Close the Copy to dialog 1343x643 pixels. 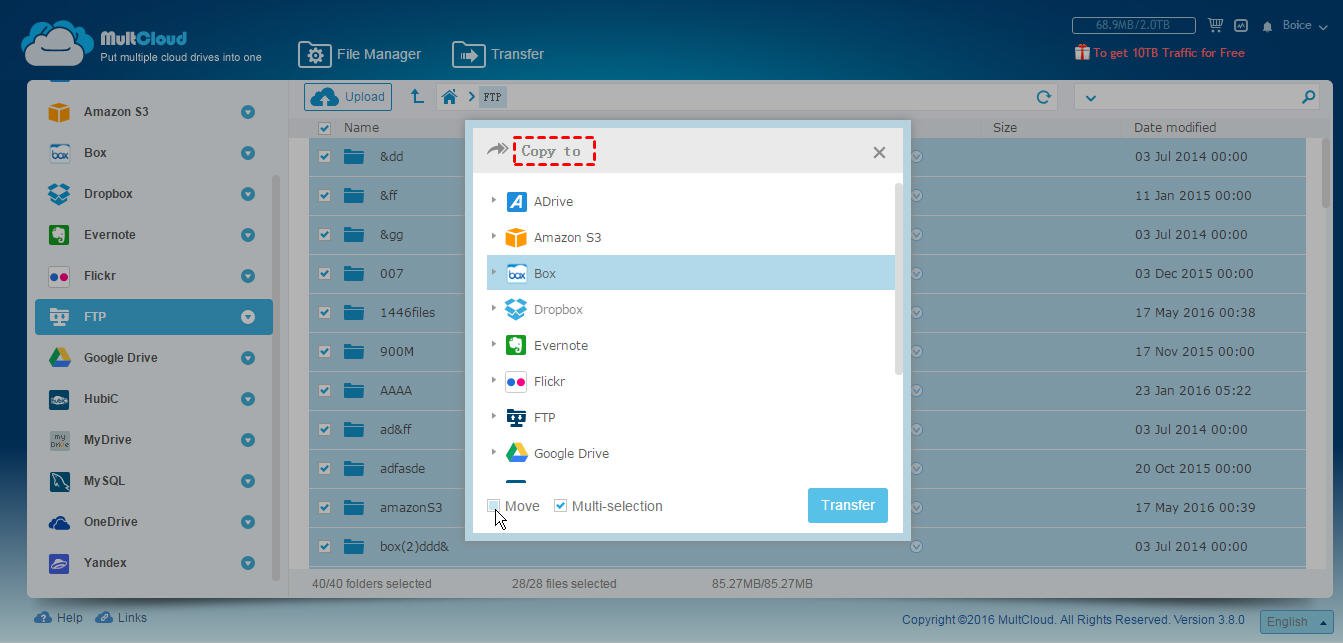[879, 152]
